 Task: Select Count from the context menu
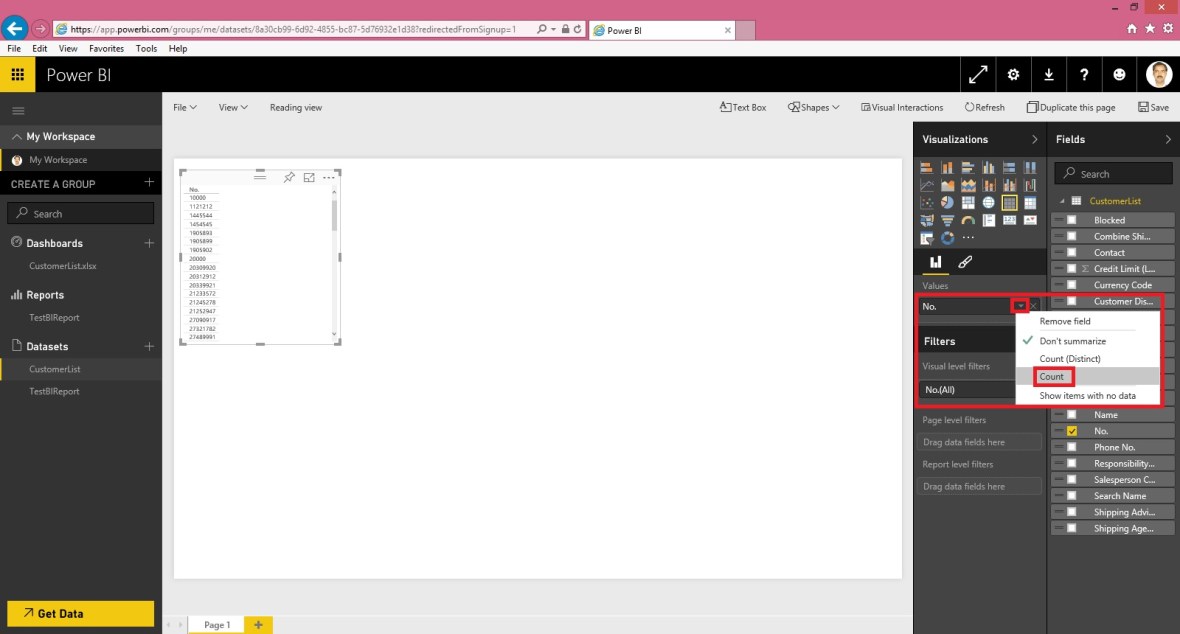coord(1052,376)
